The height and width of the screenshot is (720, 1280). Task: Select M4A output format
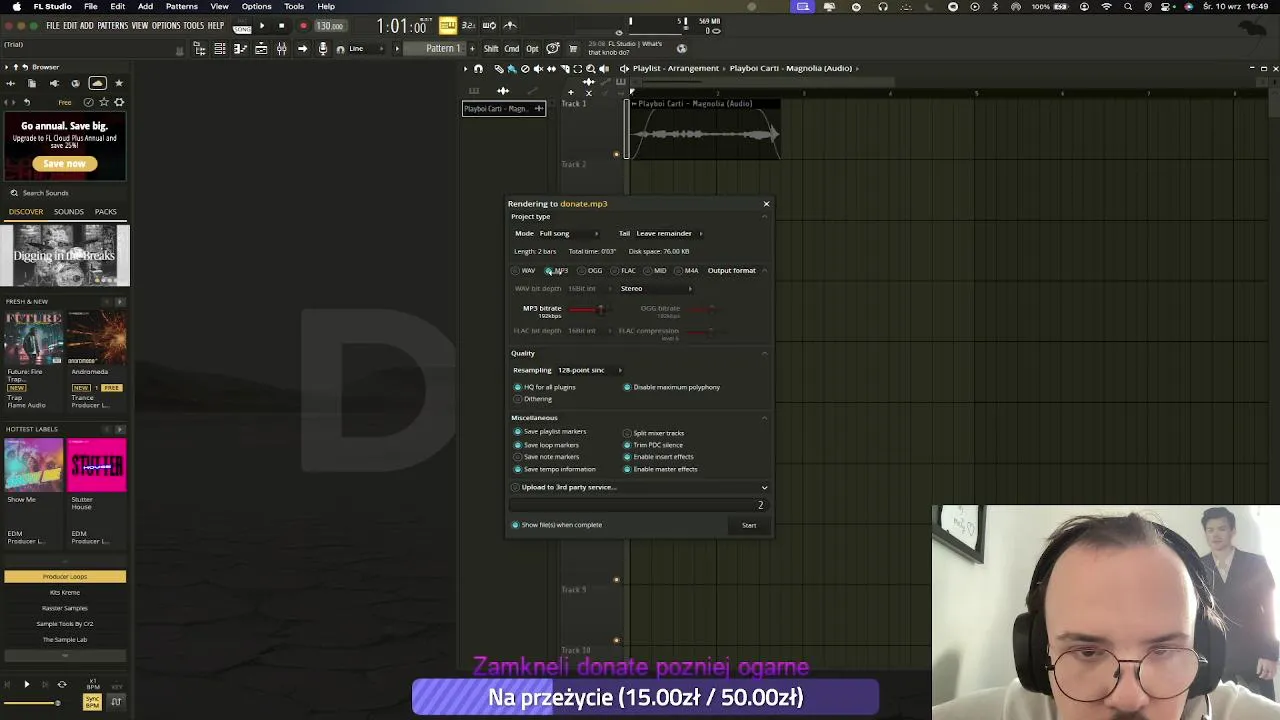[x=687, y=271]
